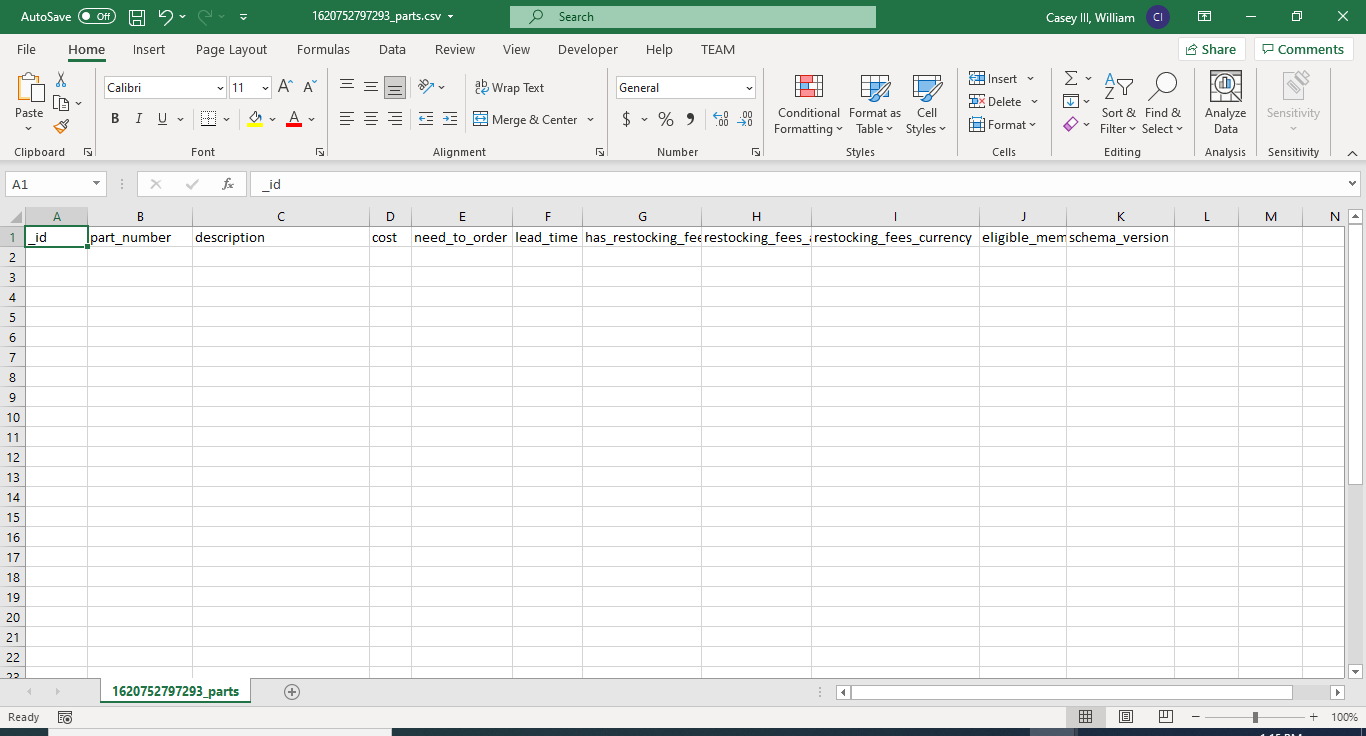Click the Paste clipboard icon

click(29, 89)
